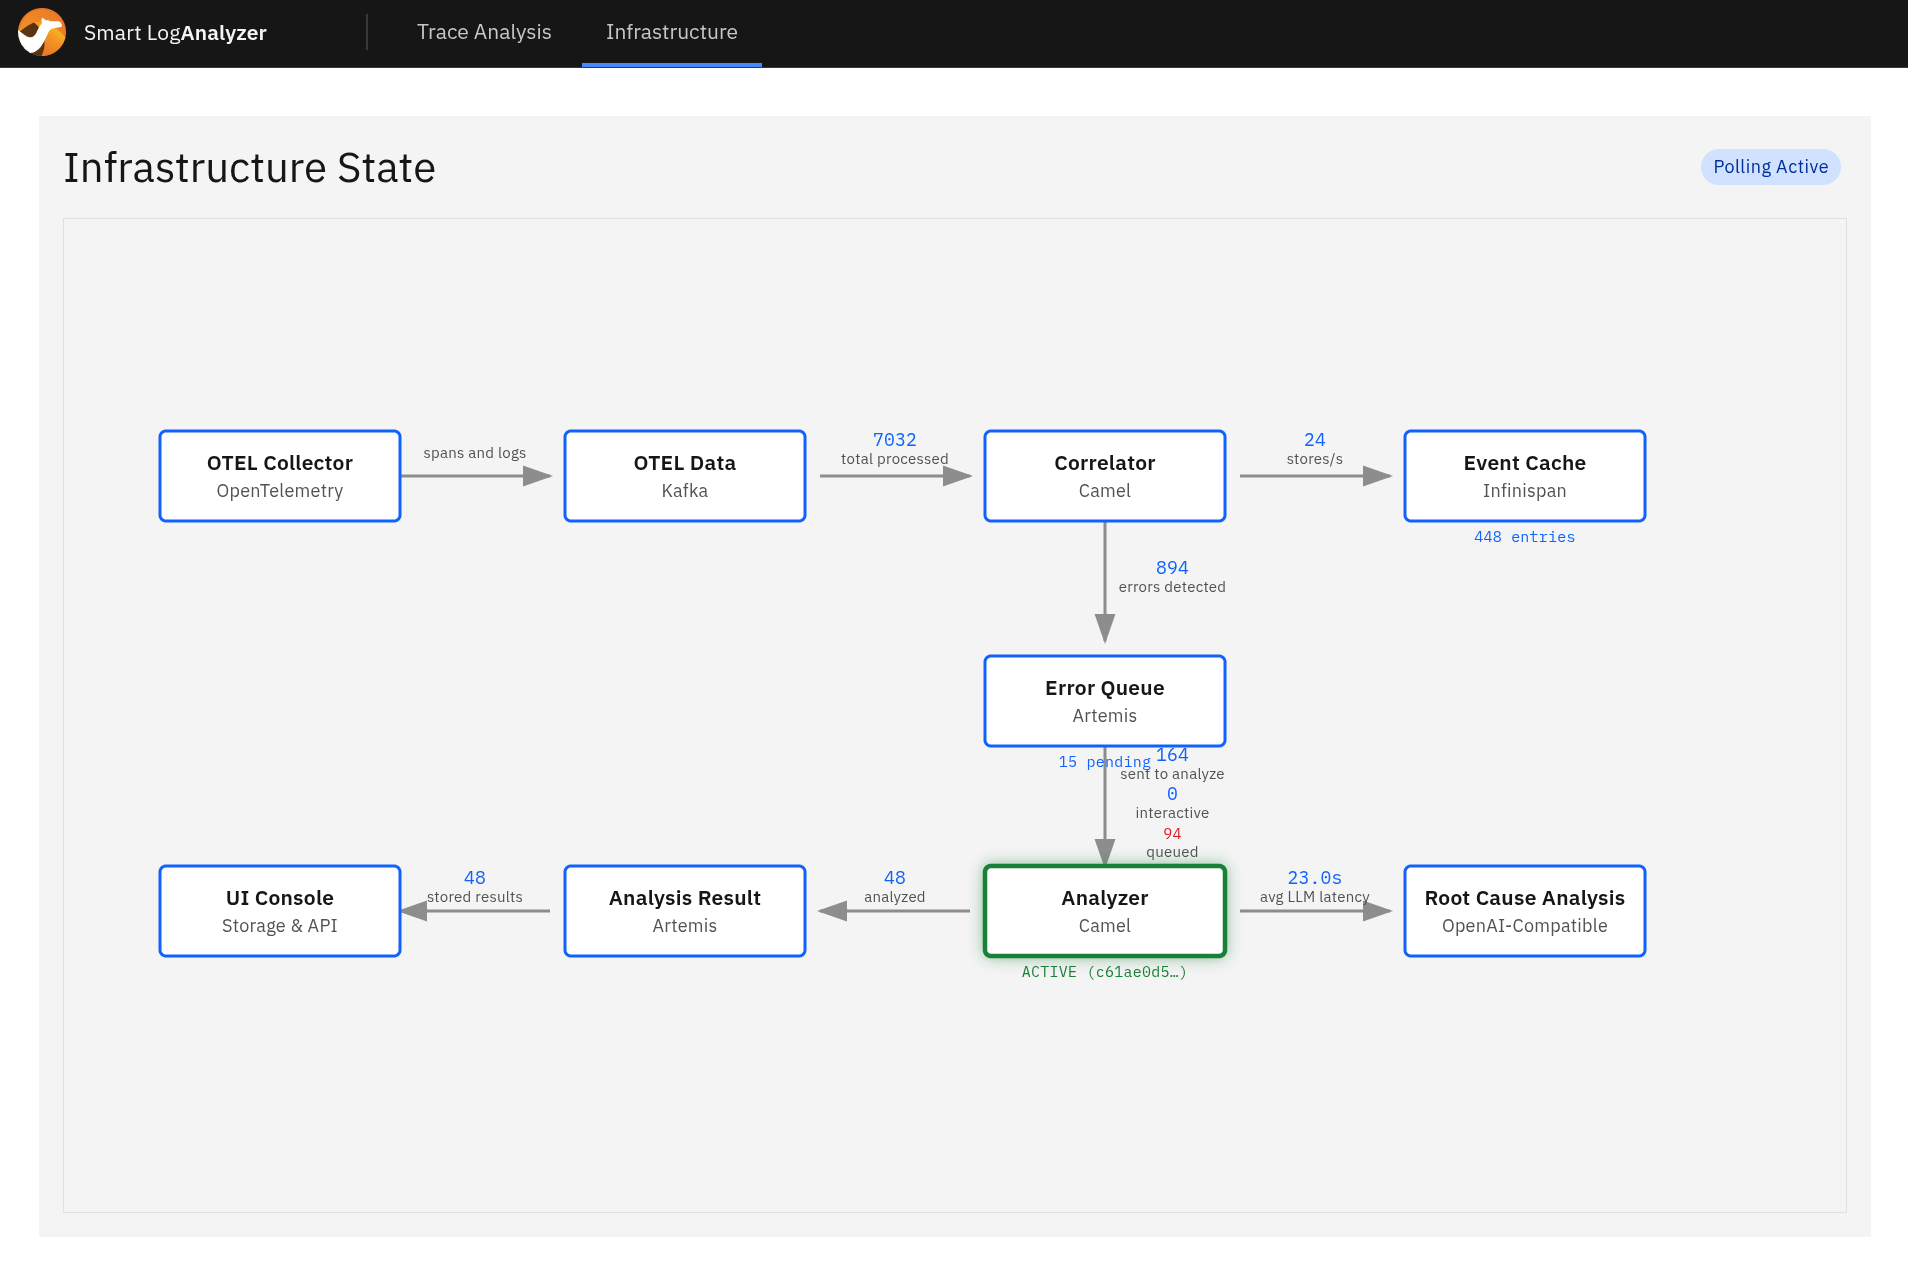
Task: Click the '164' sent to analyze value
Action: pyautogui.click(x=1172, y=755)
